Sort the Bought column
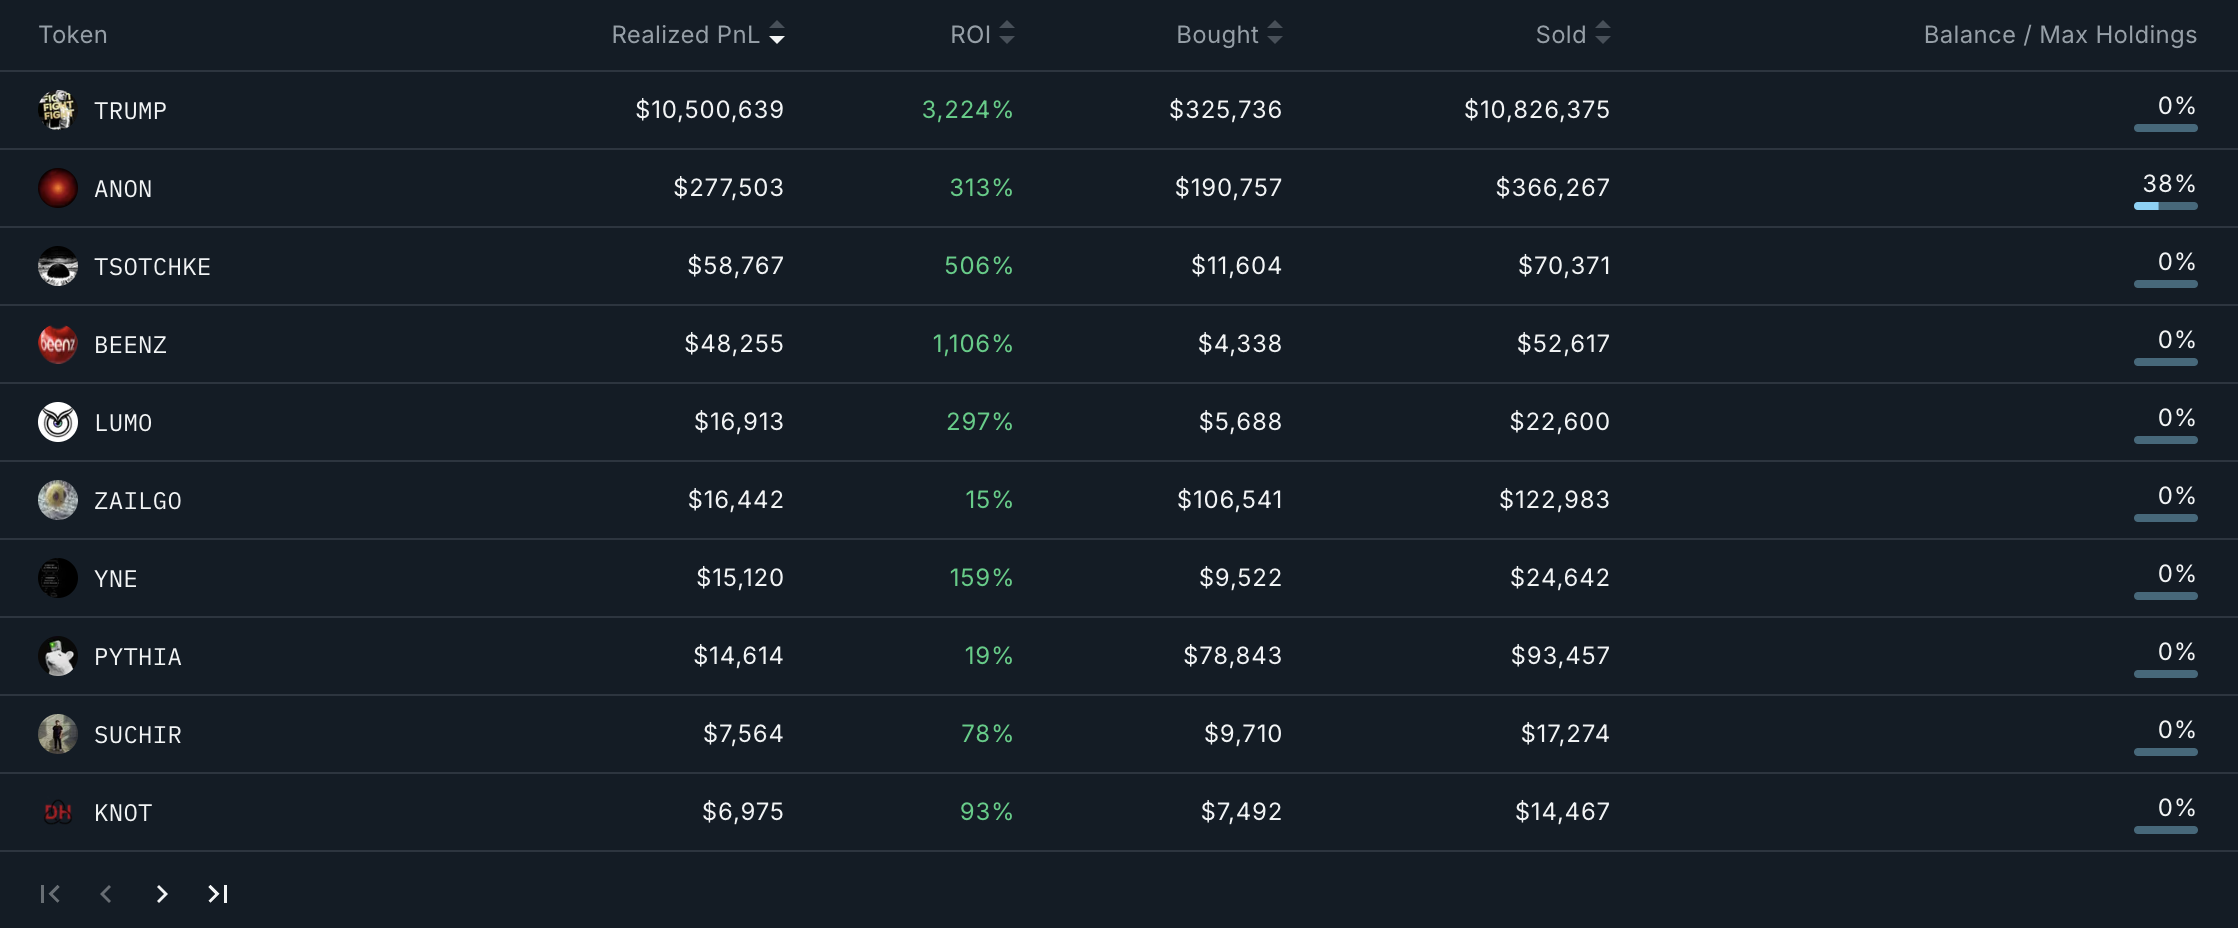The height and width of the screenshot is (928, 2238). pos(1227,34)
